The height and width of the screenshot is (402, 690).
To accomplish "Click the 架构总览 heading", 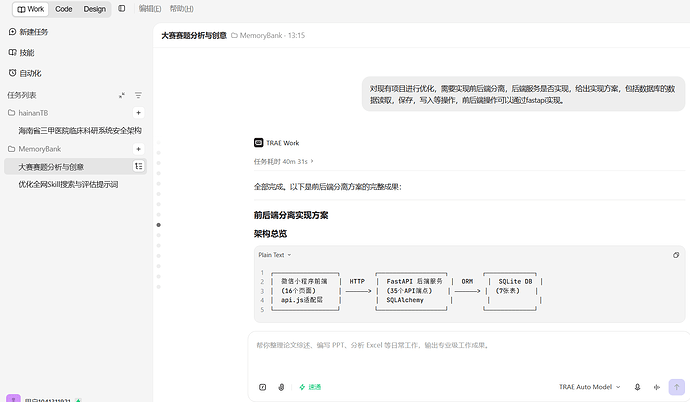I will (x=270, y=234).
